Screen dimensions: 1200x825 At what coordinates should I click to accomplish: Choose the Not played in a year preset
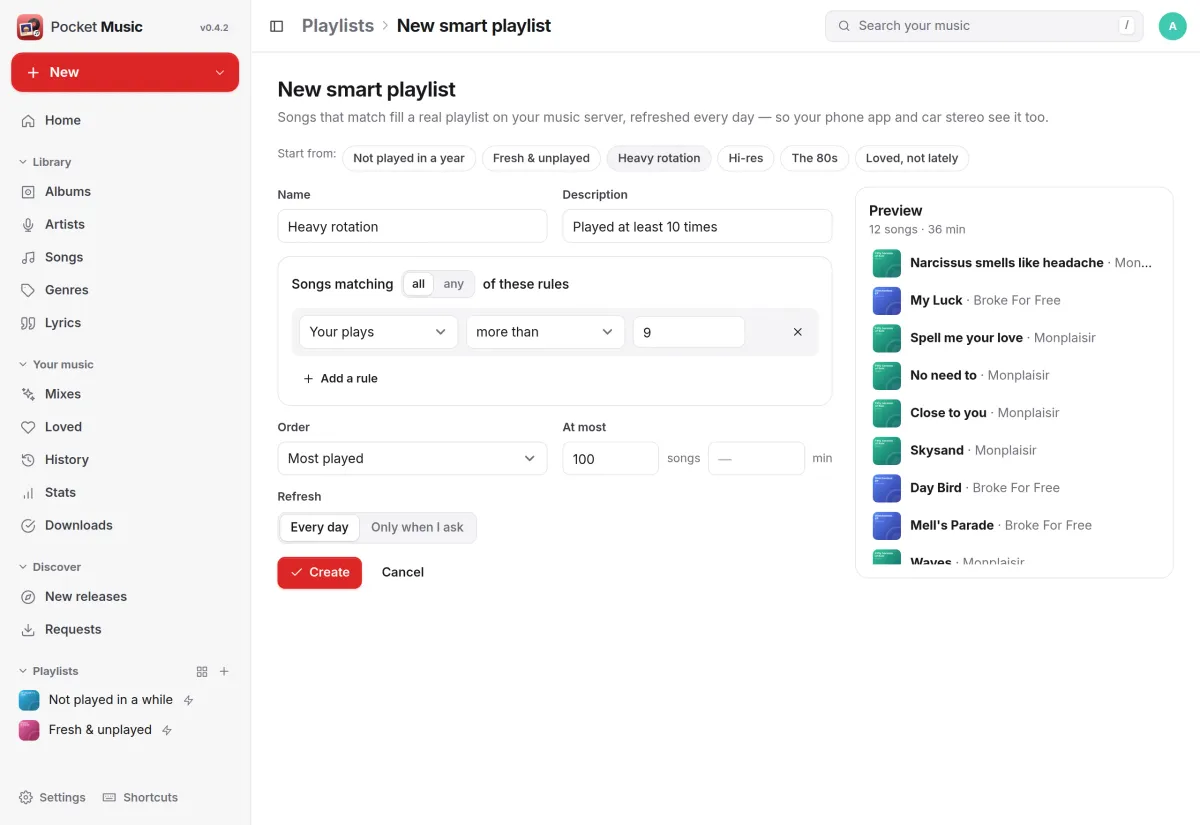point(409,158)
